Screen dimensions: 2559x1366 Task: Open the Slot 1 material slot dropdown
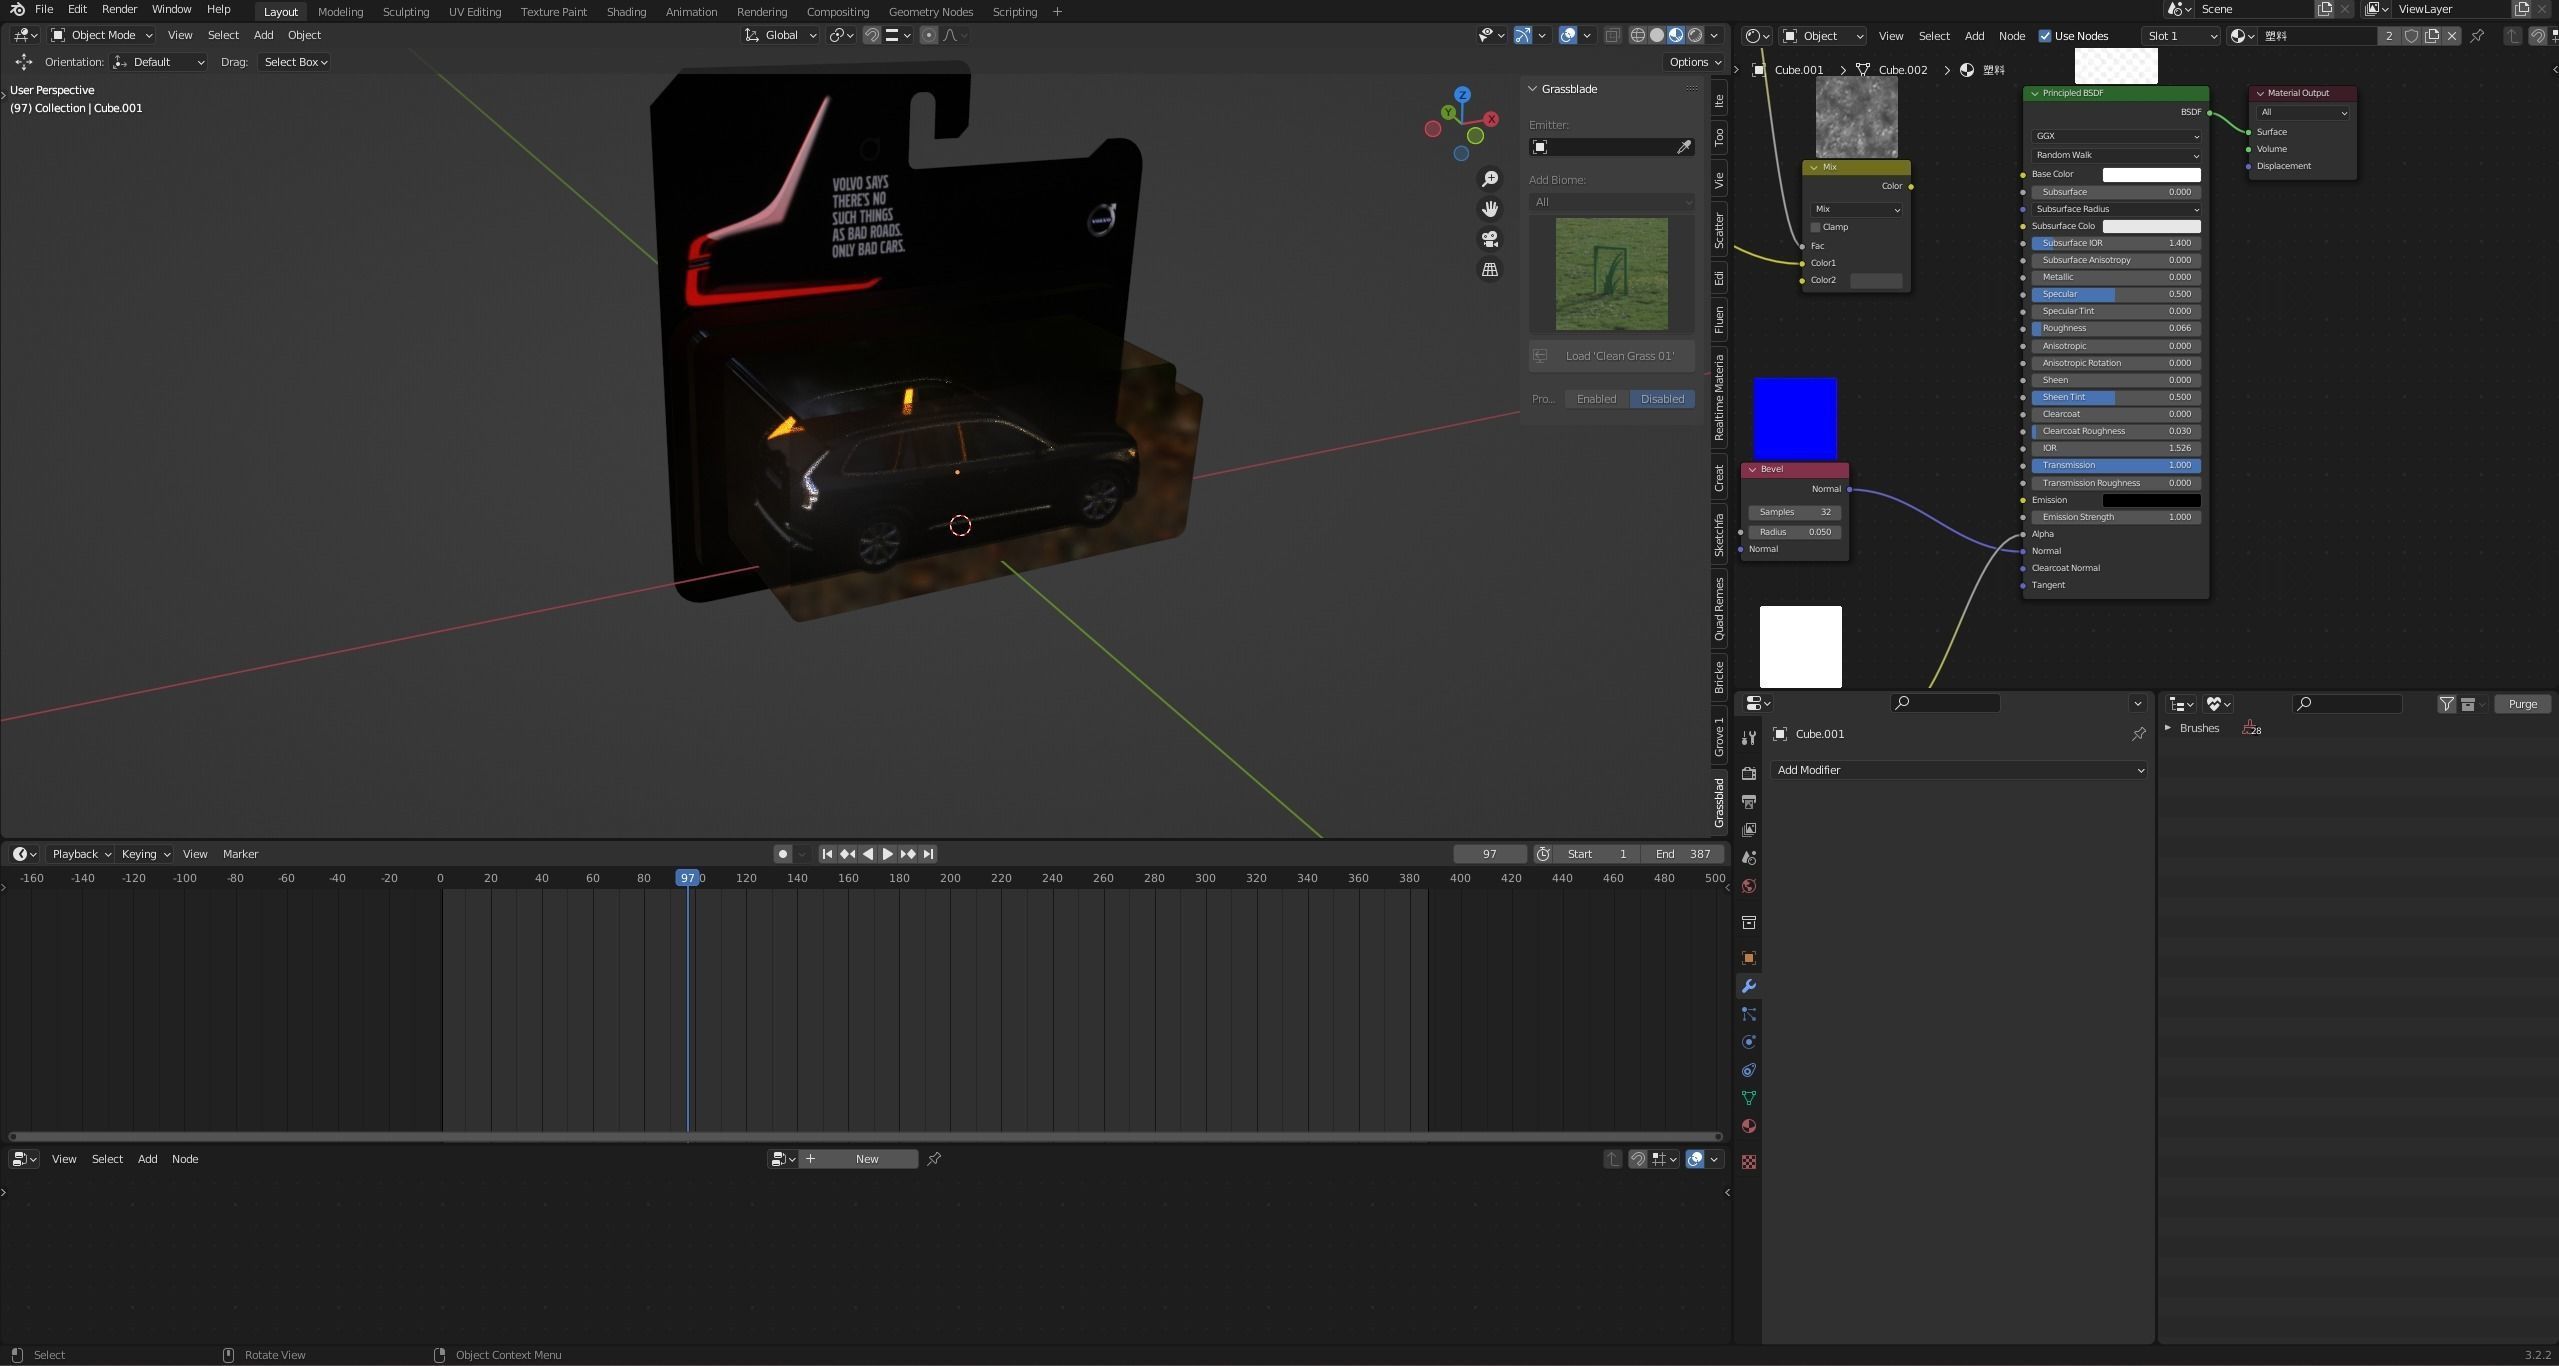point(2182,36)
